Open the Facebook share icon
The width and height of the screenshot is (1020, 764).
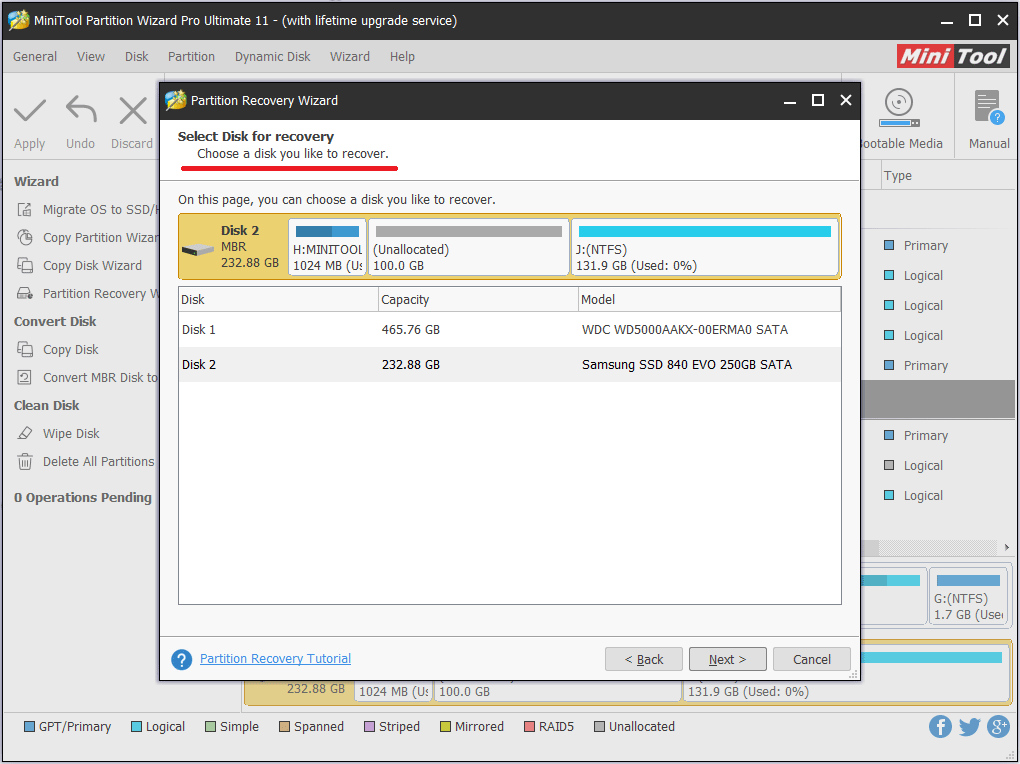(940, 726)
